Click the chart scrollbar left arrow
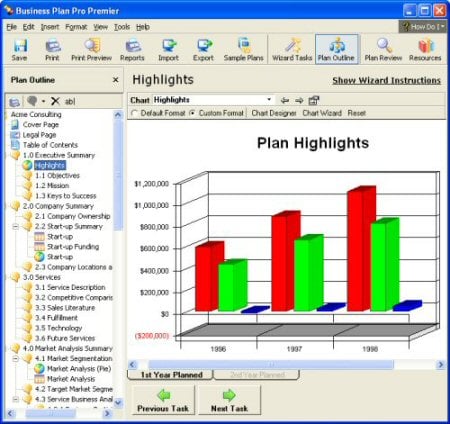The image size is (450, 424). (x=132, y=365)
